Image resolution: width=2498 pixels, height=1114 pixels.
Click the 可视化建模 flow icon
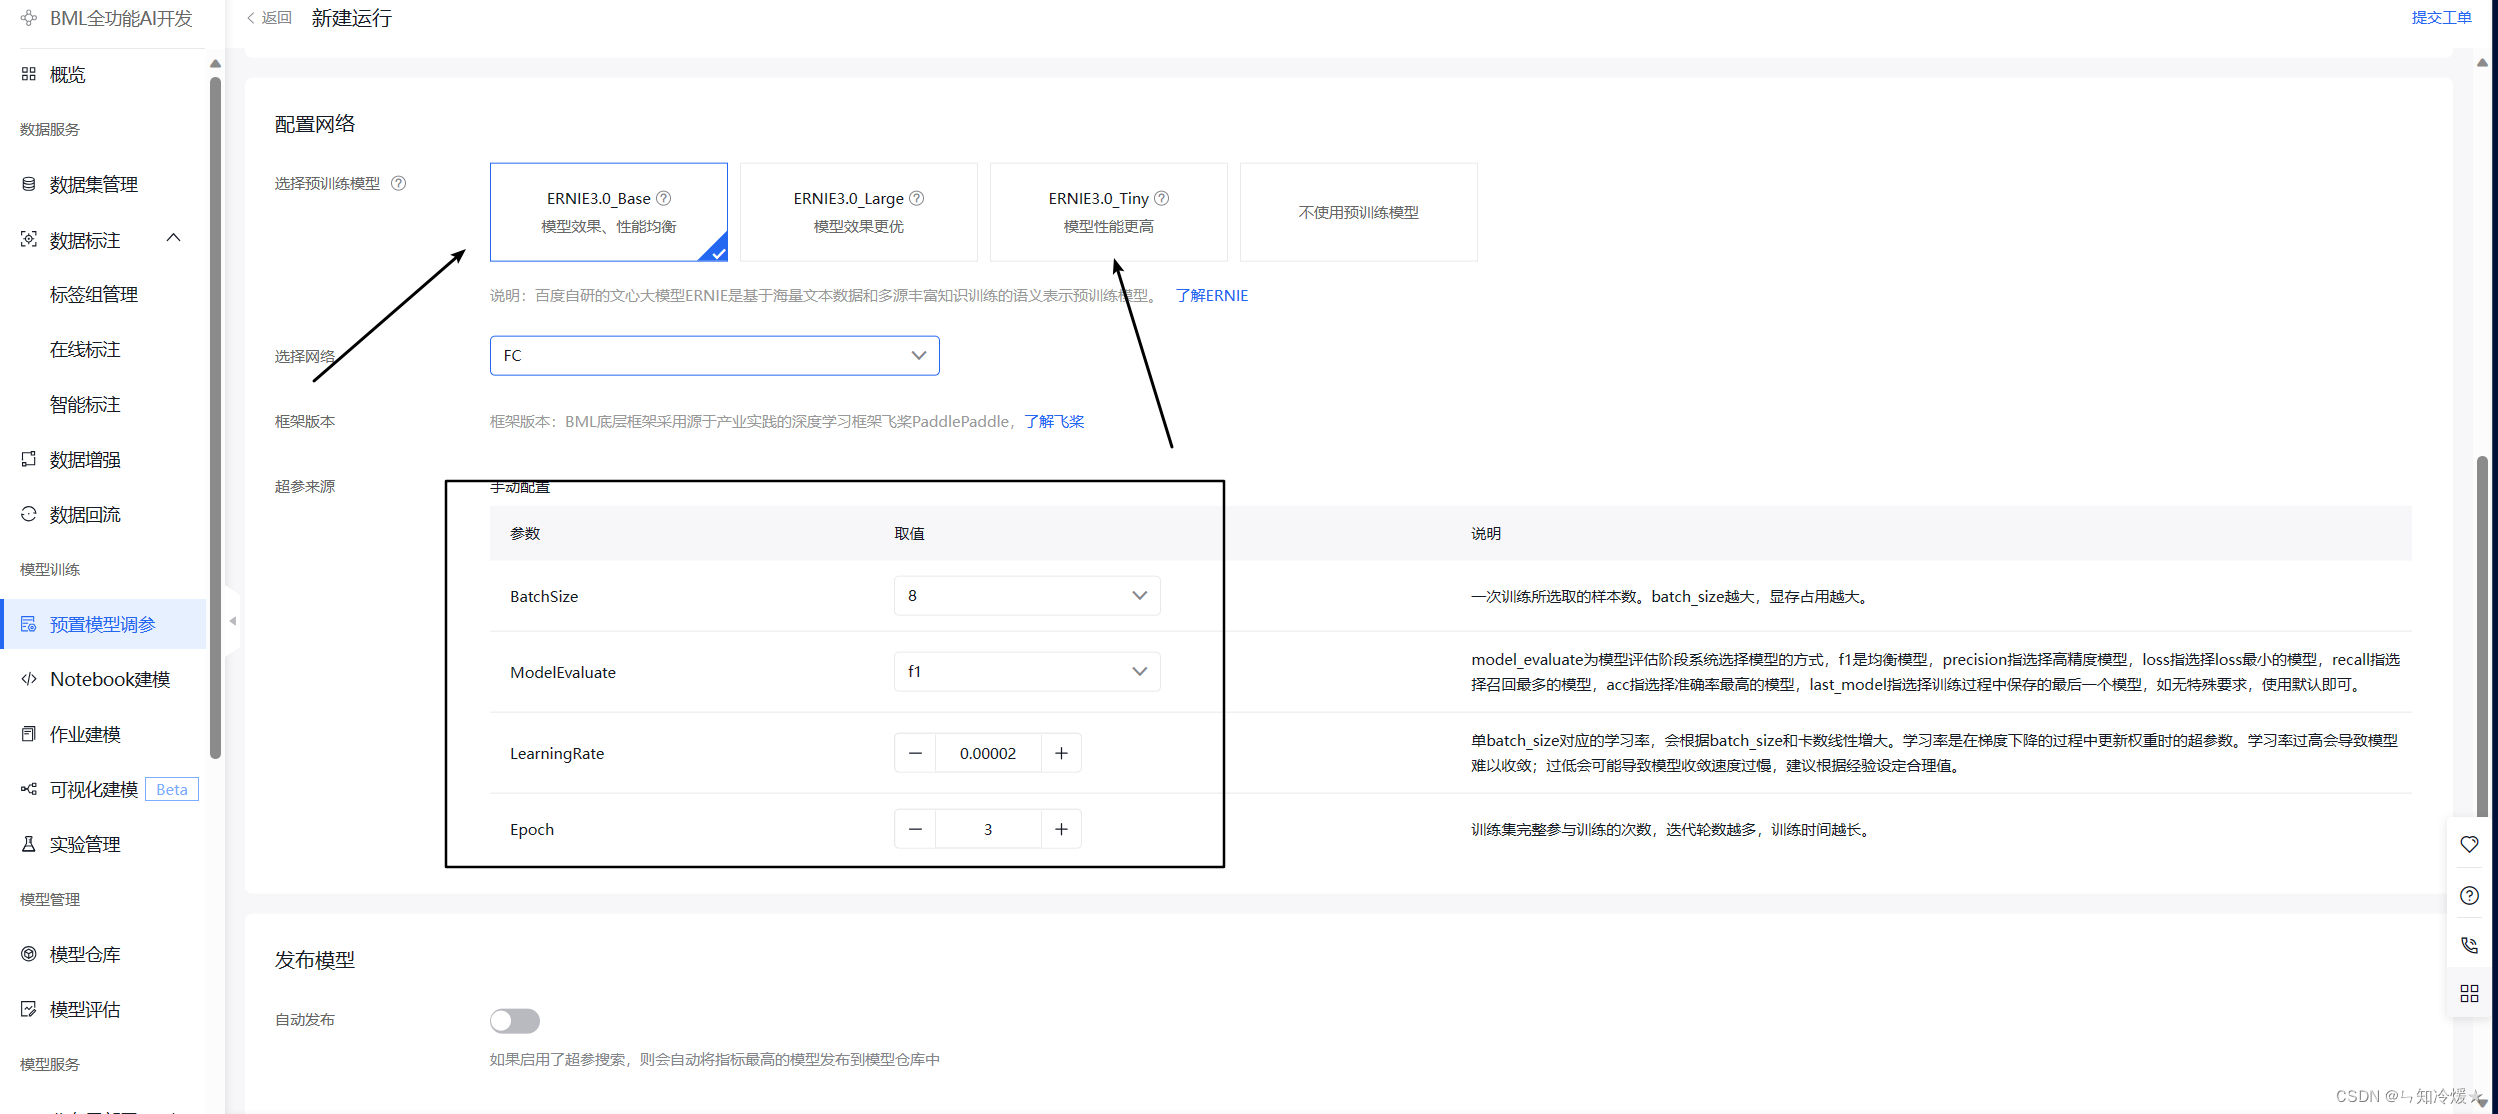pyautogui.click(x=28, y=789)
